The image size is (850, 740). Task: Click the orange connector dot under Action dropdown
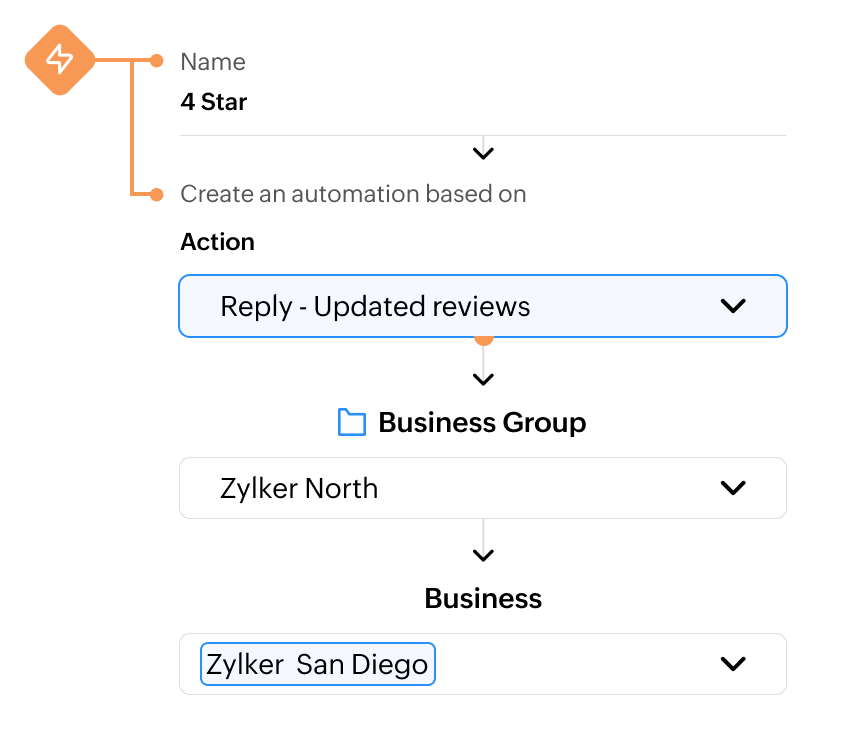click(483, 339)
